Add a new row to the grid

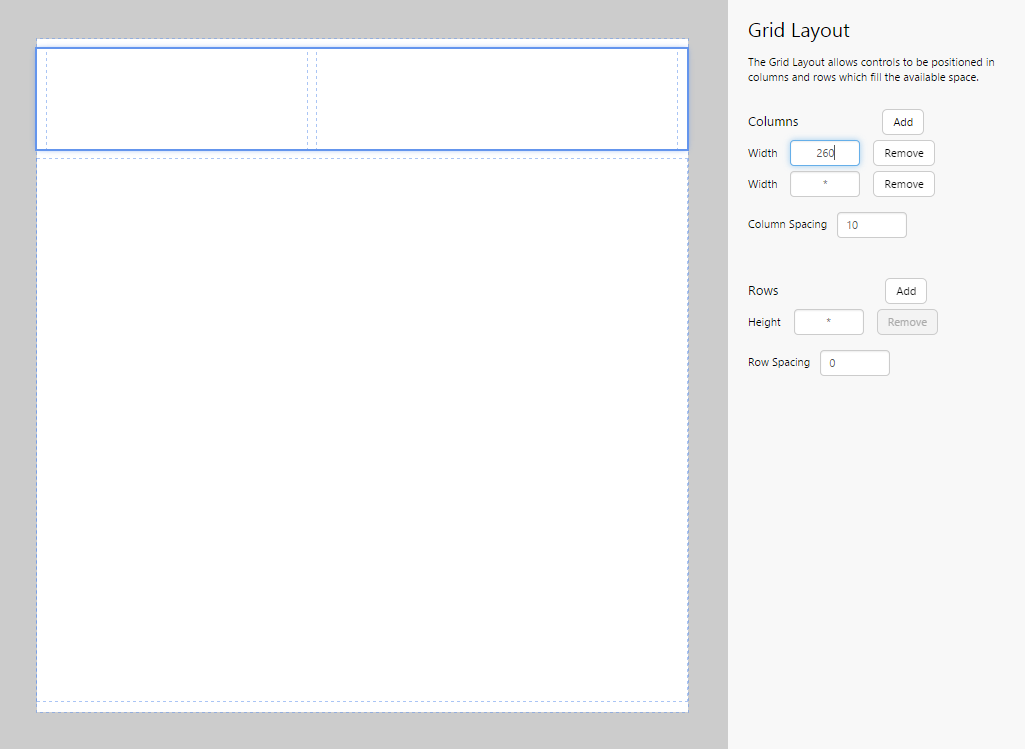[x=905, y=290]
